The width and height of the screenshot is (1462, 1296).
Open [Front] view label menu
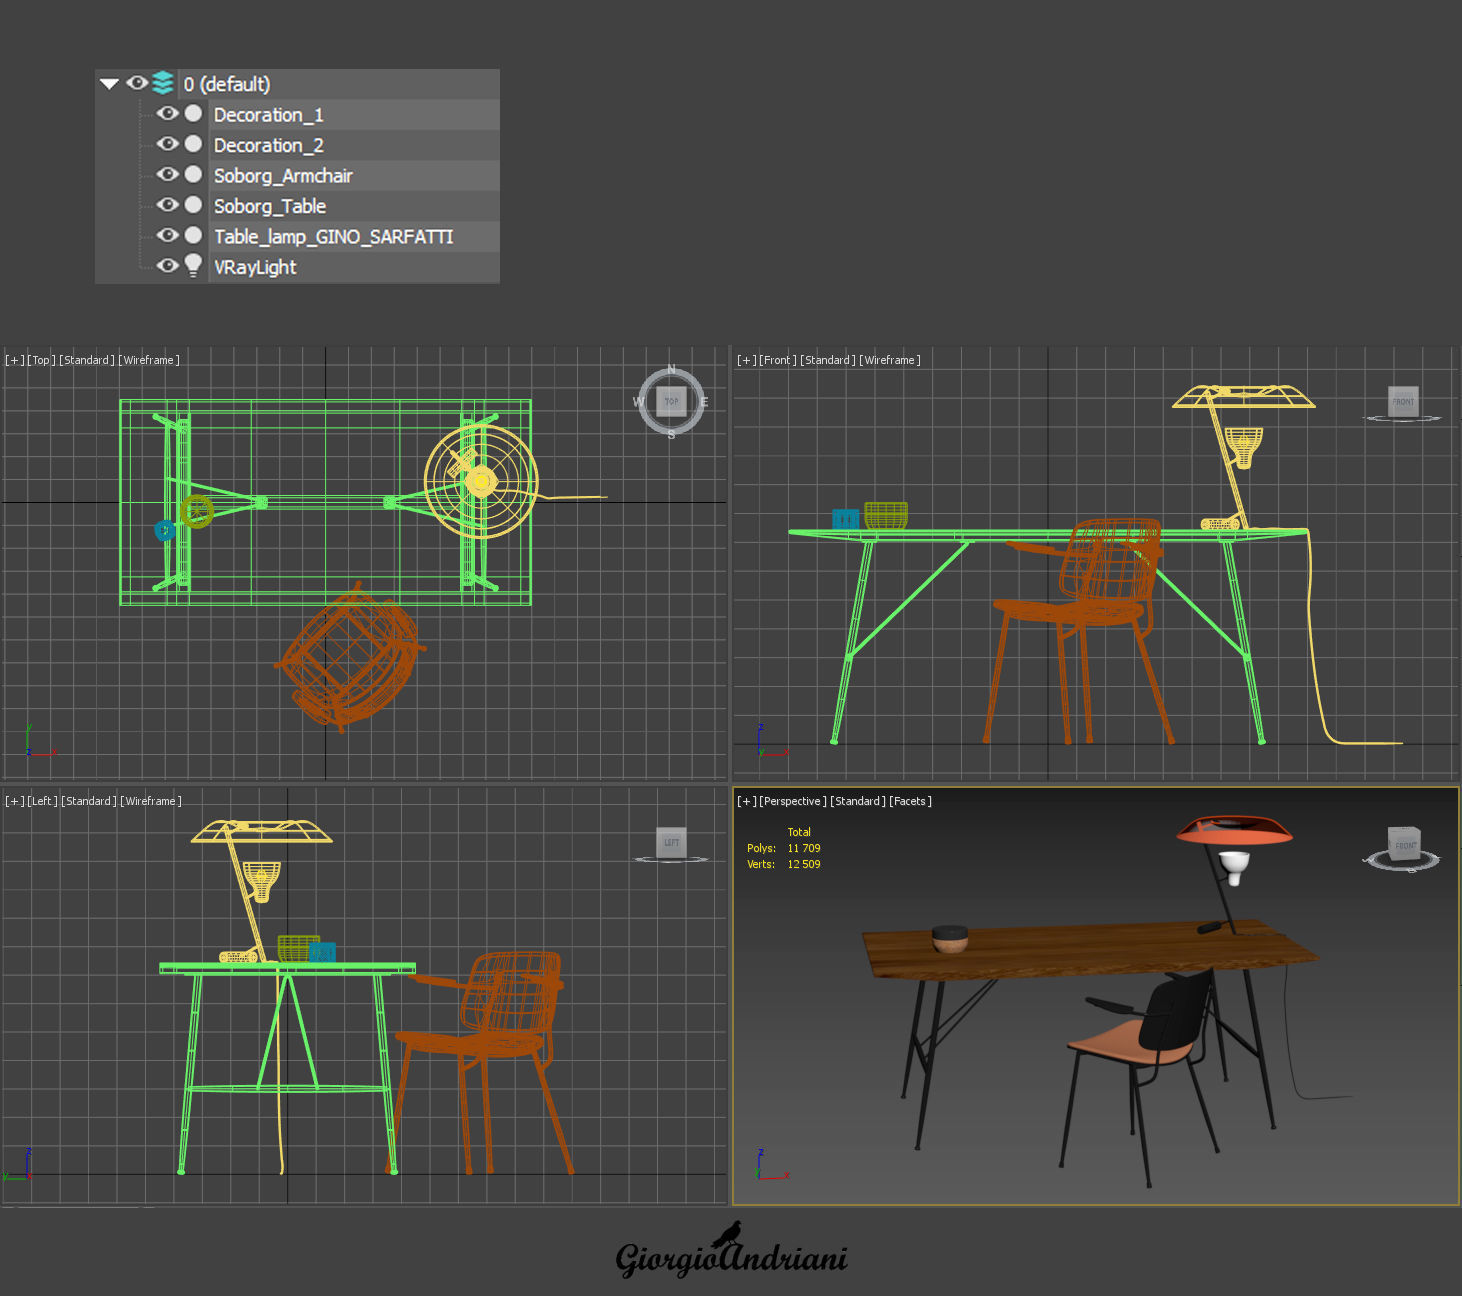[x=778, y=360]
